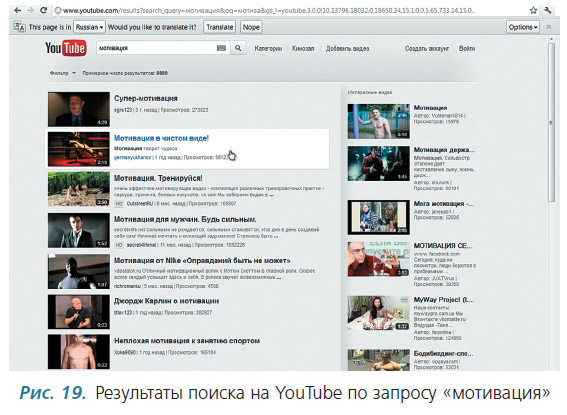Screen dimensions: 567x415
Task: Expand the translate Options dropdown
Action: click(x=523, y=27)
